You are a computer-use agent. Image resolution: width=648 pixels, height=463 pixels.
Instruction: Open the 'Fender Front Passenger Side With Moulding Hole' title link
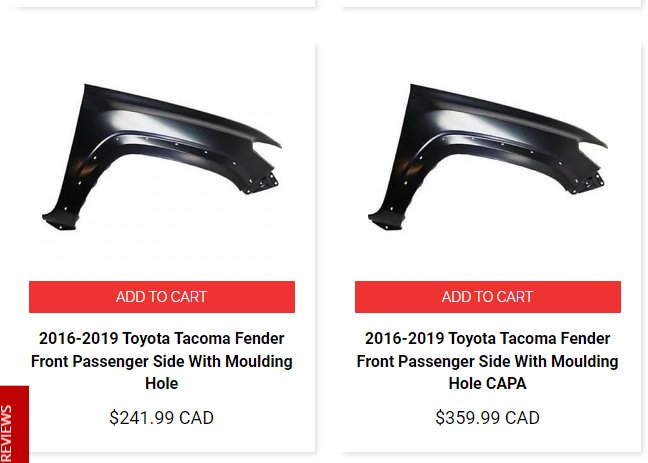(x=162, y=361)
